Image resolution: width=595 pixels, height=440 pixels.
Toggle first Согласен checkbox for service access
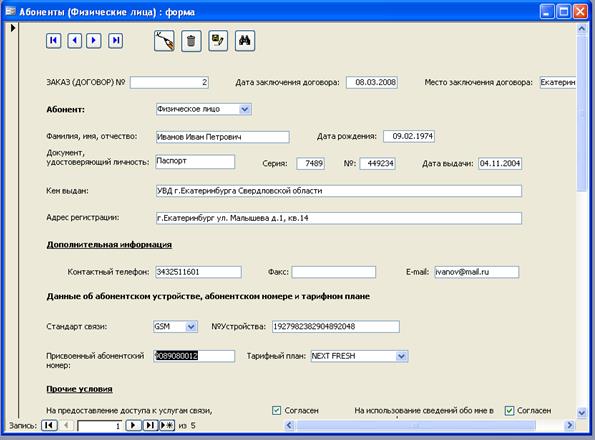tap(277, 410)
